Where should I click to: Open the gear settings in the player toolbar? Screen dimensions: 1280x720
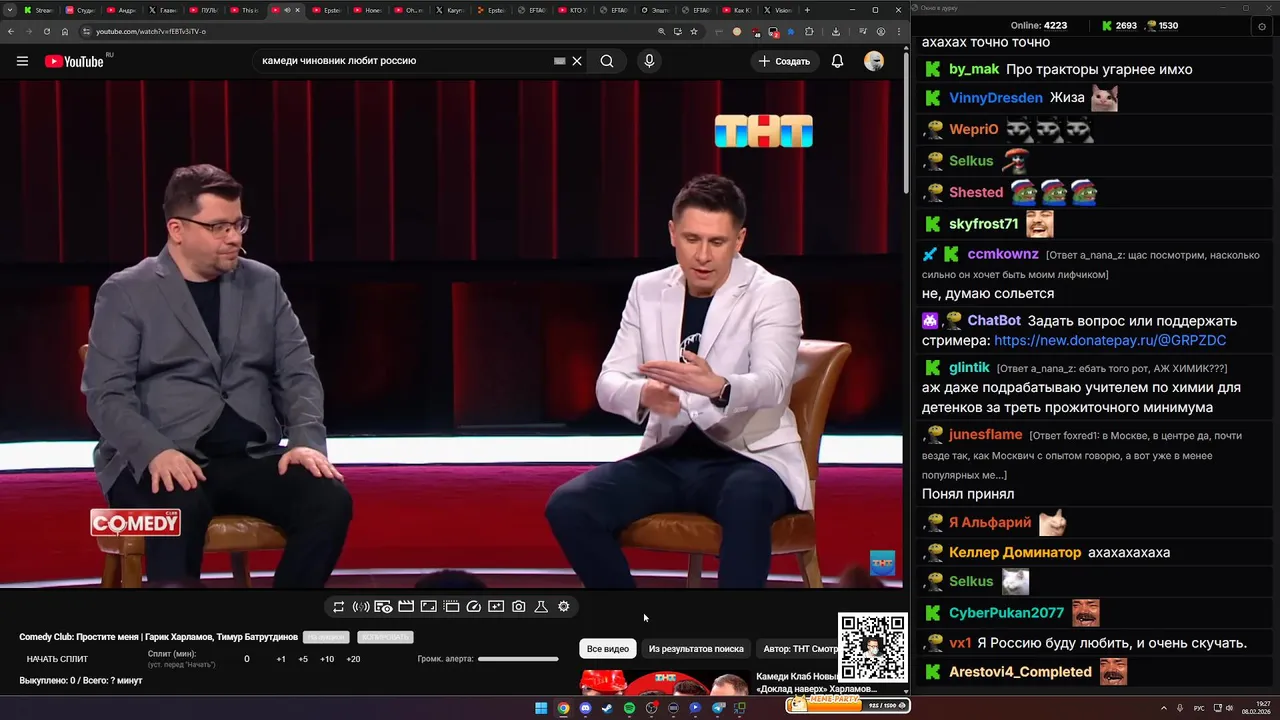coord(564,607)
